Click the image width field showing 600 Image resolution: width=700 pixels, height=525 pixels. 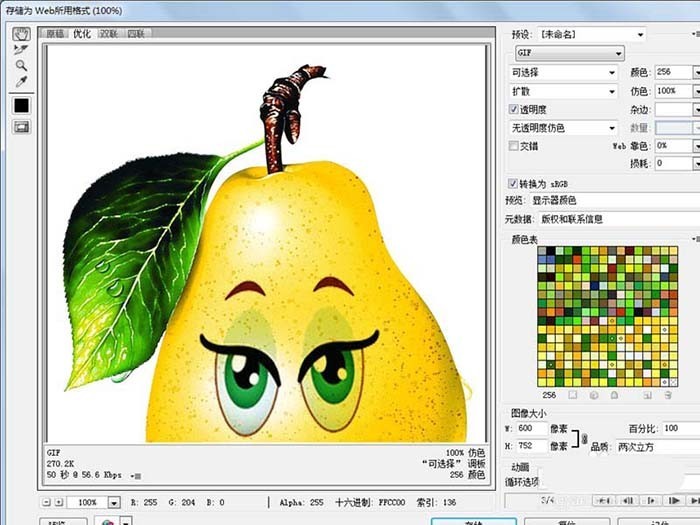(531, 429)
